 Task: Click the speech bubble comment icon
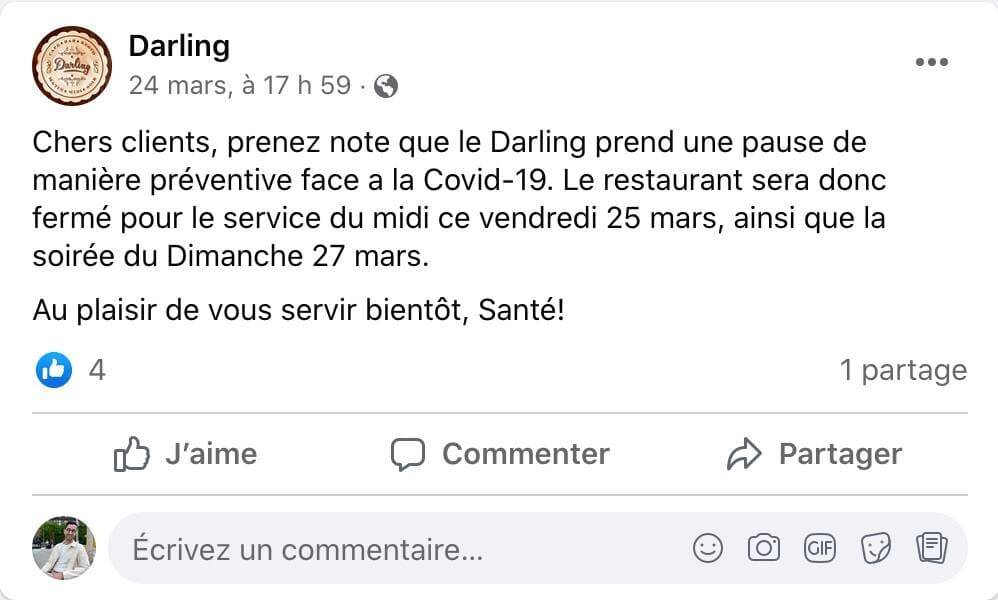tap(407, 455)
